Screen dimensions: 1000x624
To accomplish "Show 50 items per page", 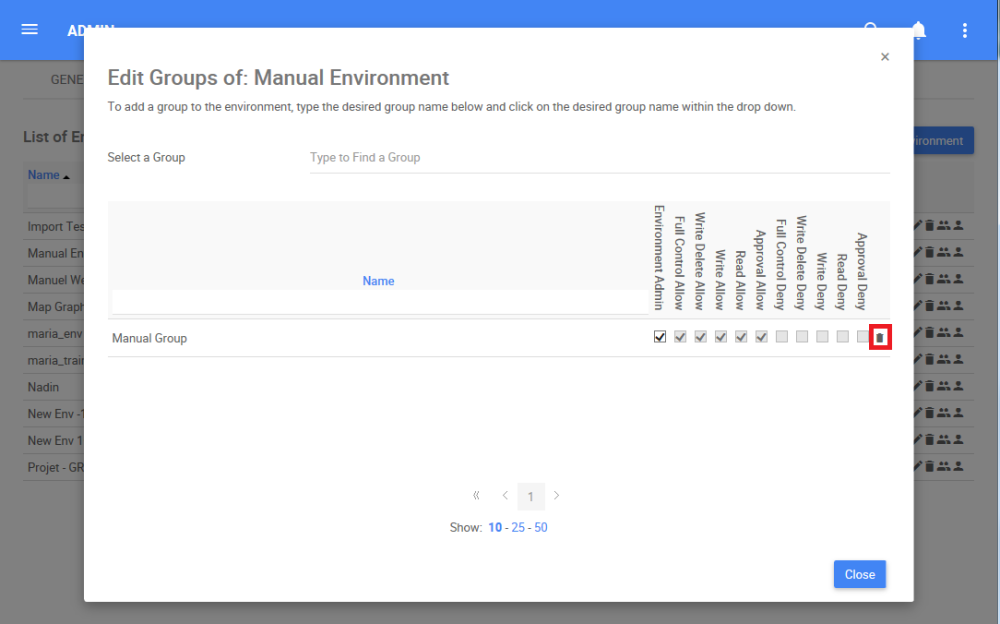I will pyautogui.click(x=541, y=527).
